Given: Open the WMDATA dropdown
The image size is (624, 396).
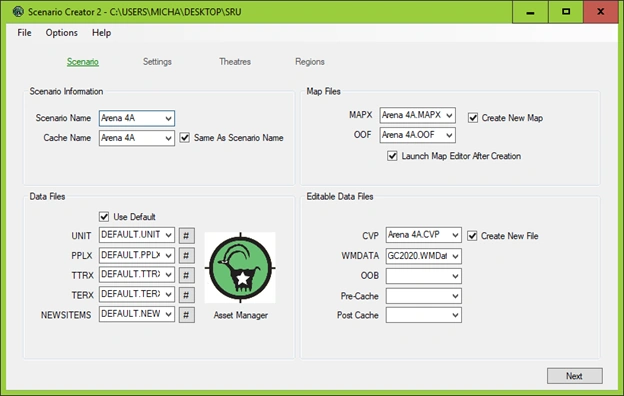Looking at the screenshot, I should (455, 256).
